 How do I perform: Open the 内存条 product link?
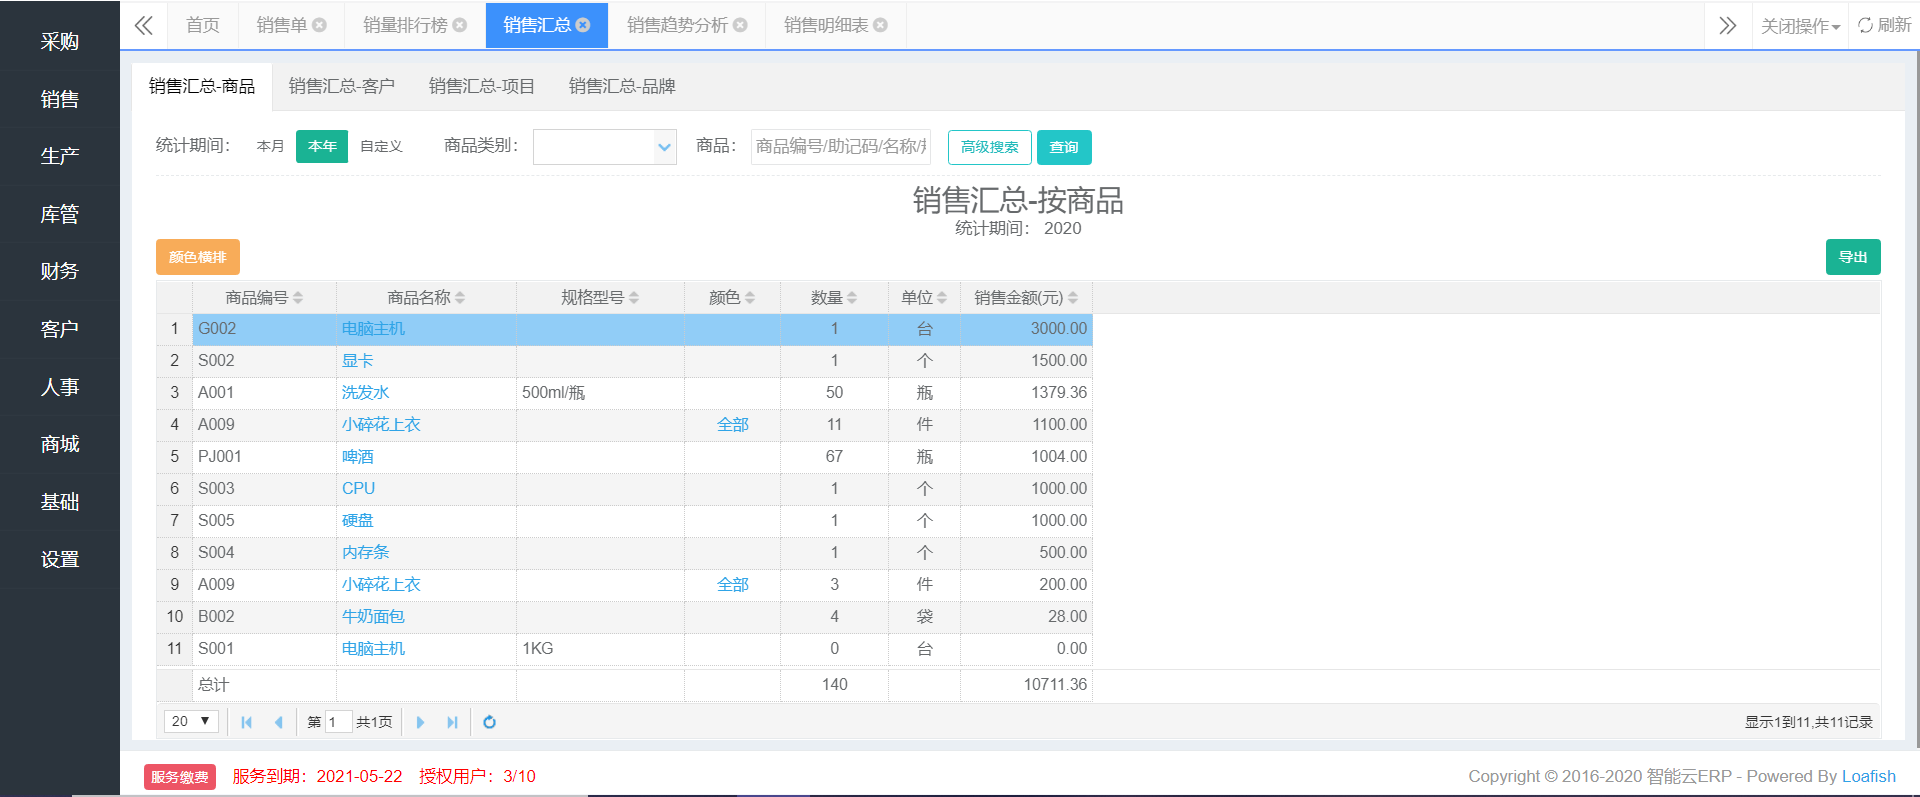365,553
